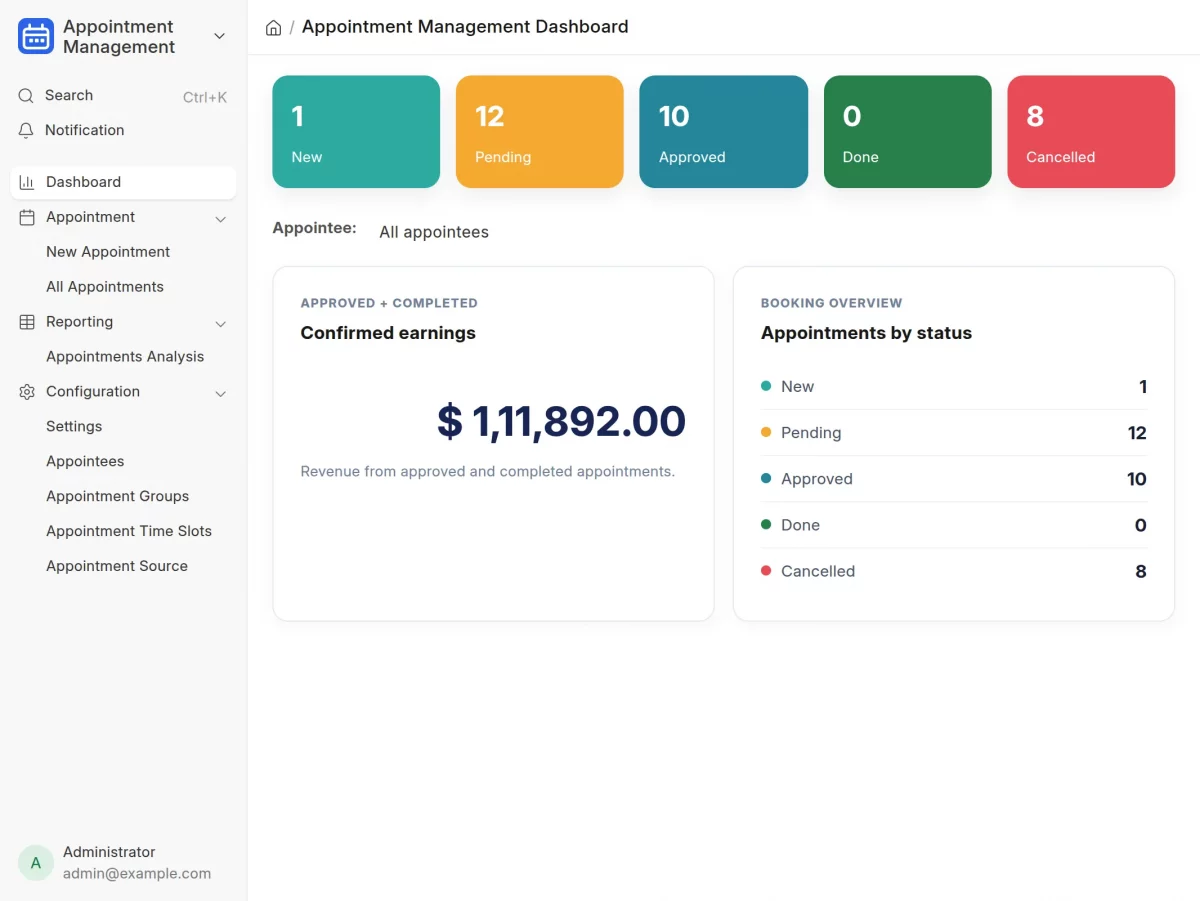
Task: Open Appointment Time Slots
Action: (129, 532)
